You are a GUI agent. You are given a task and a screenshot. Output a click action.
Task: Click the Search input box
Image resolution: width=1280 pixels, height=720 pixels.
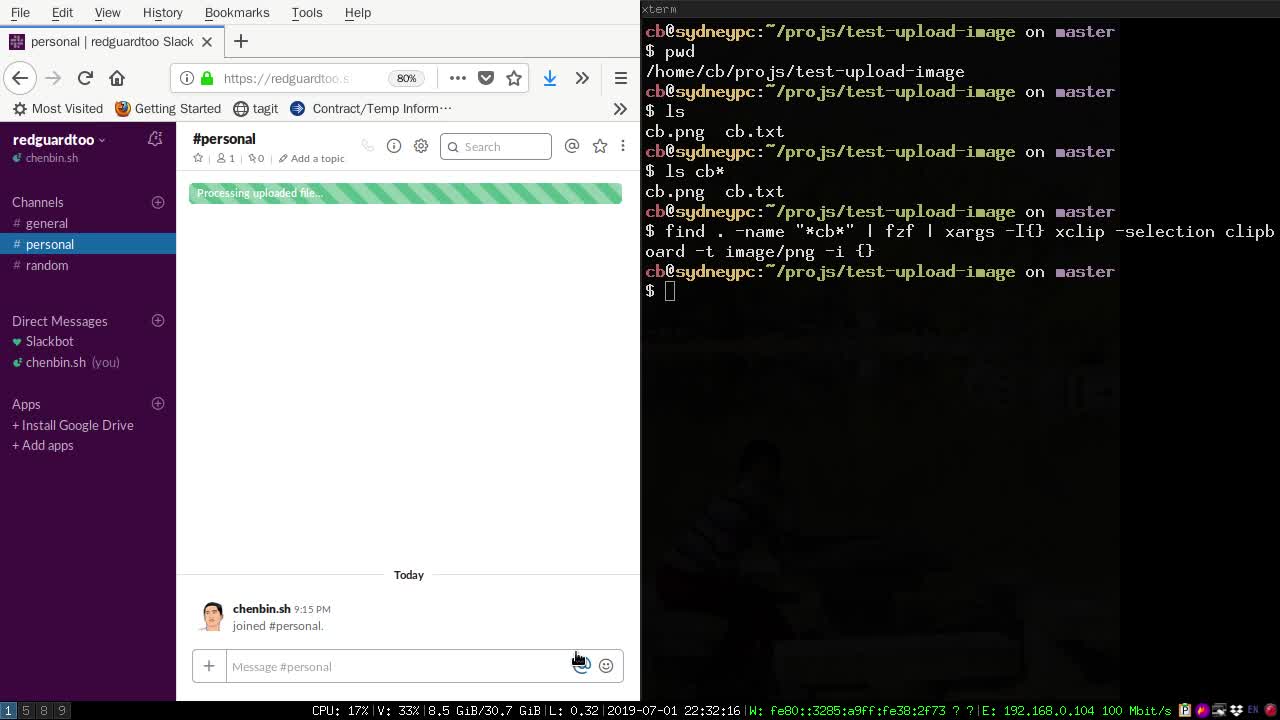coord(496,147)
